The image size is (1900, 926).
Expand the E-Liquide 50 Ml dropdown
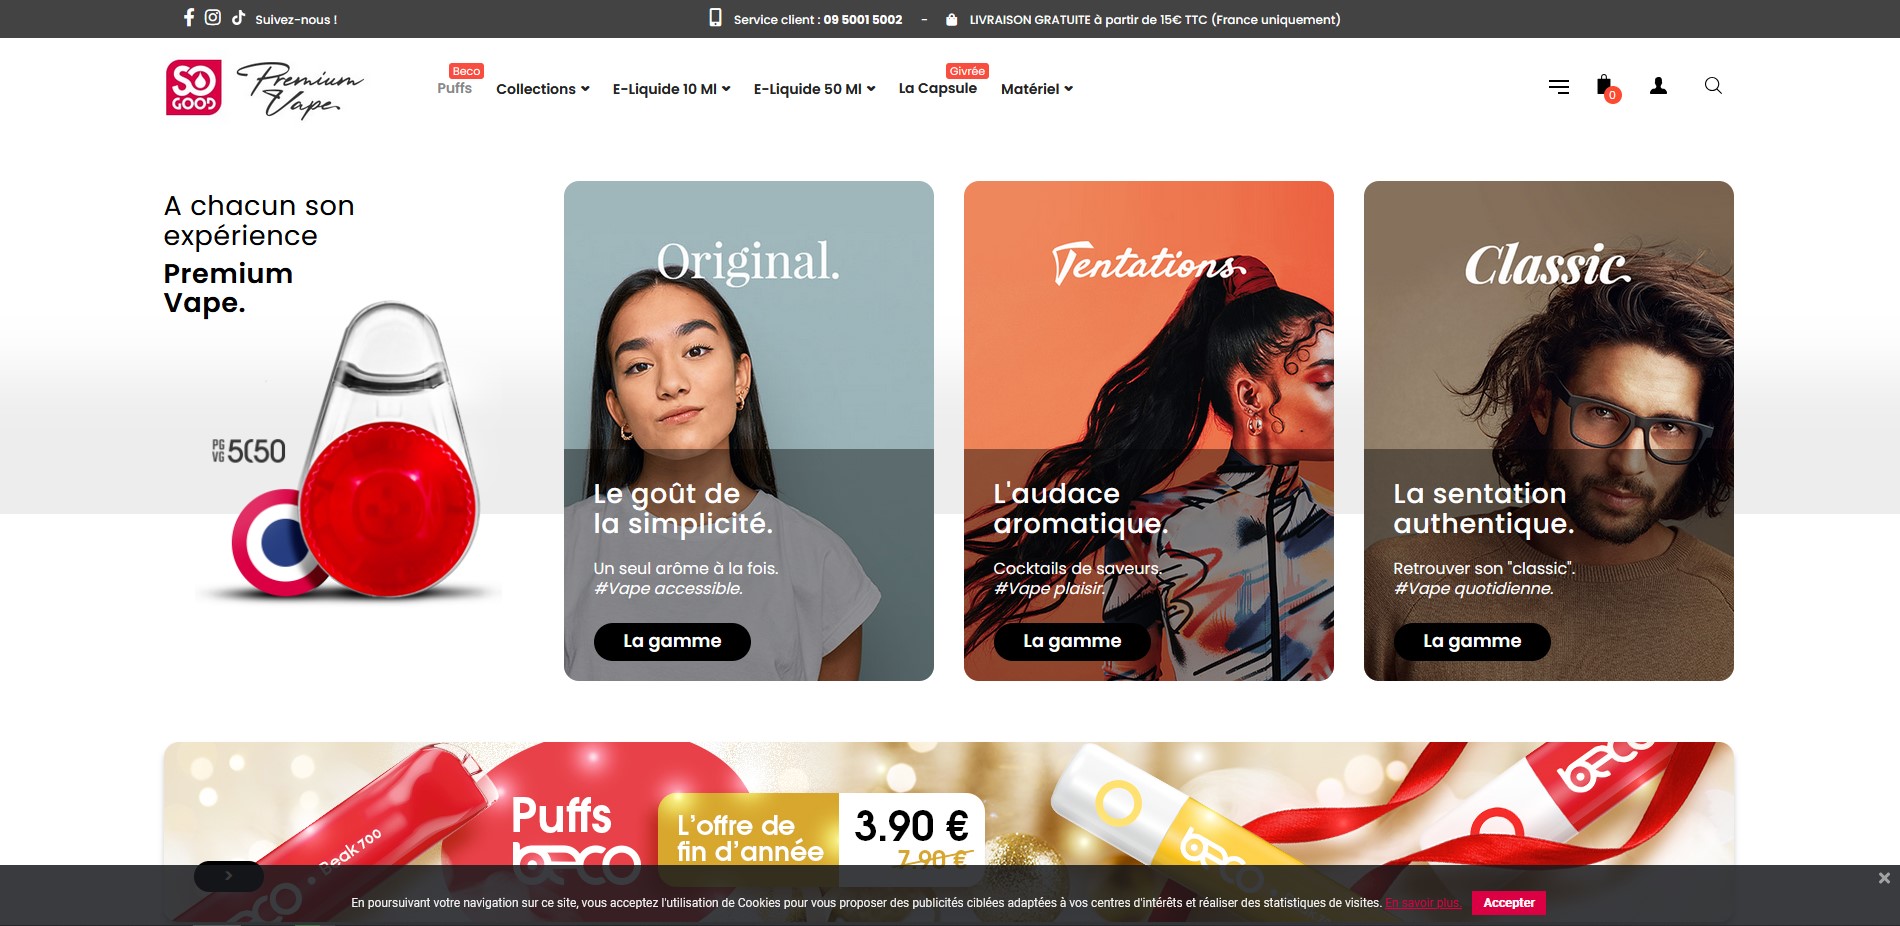pos(814,89)
